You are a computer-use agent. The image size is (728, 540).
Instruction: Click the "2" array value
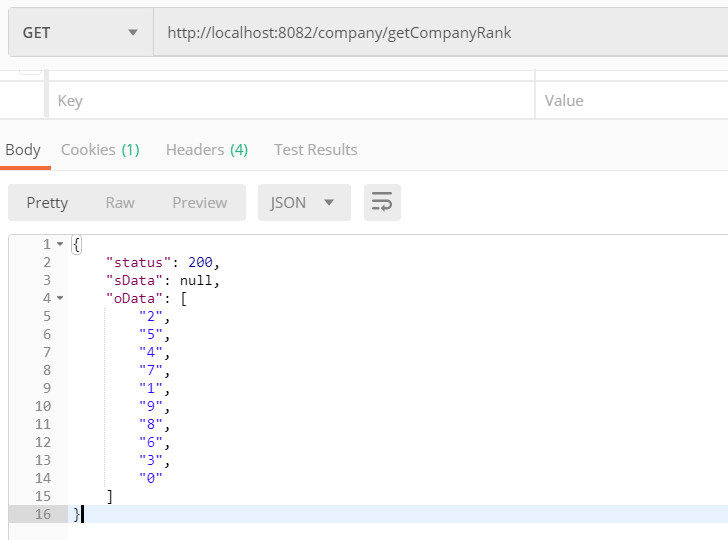[x=151, y=316]
